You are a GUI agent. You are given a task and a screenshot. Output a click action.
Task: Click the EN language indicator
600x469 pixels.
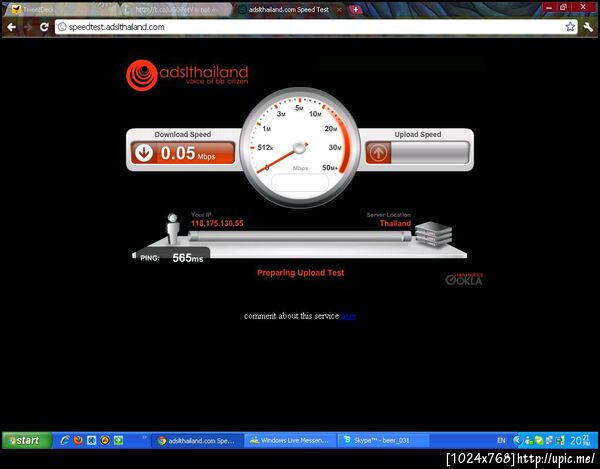(501, 441)
